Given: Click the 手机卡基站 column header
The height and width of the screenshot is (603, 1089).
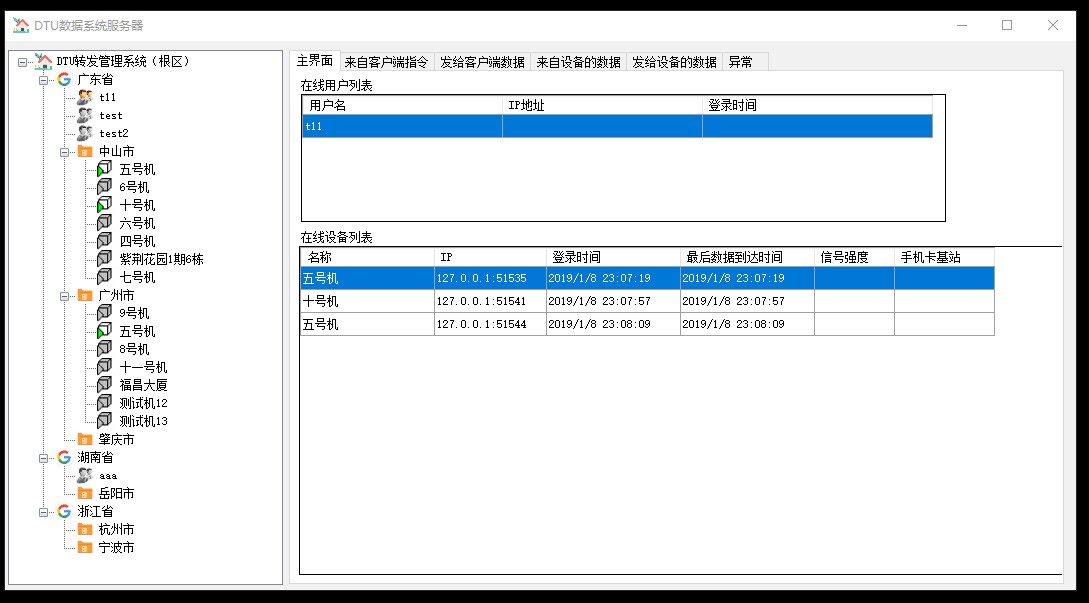Looking at the screenshot, I should tap(944, 257).
